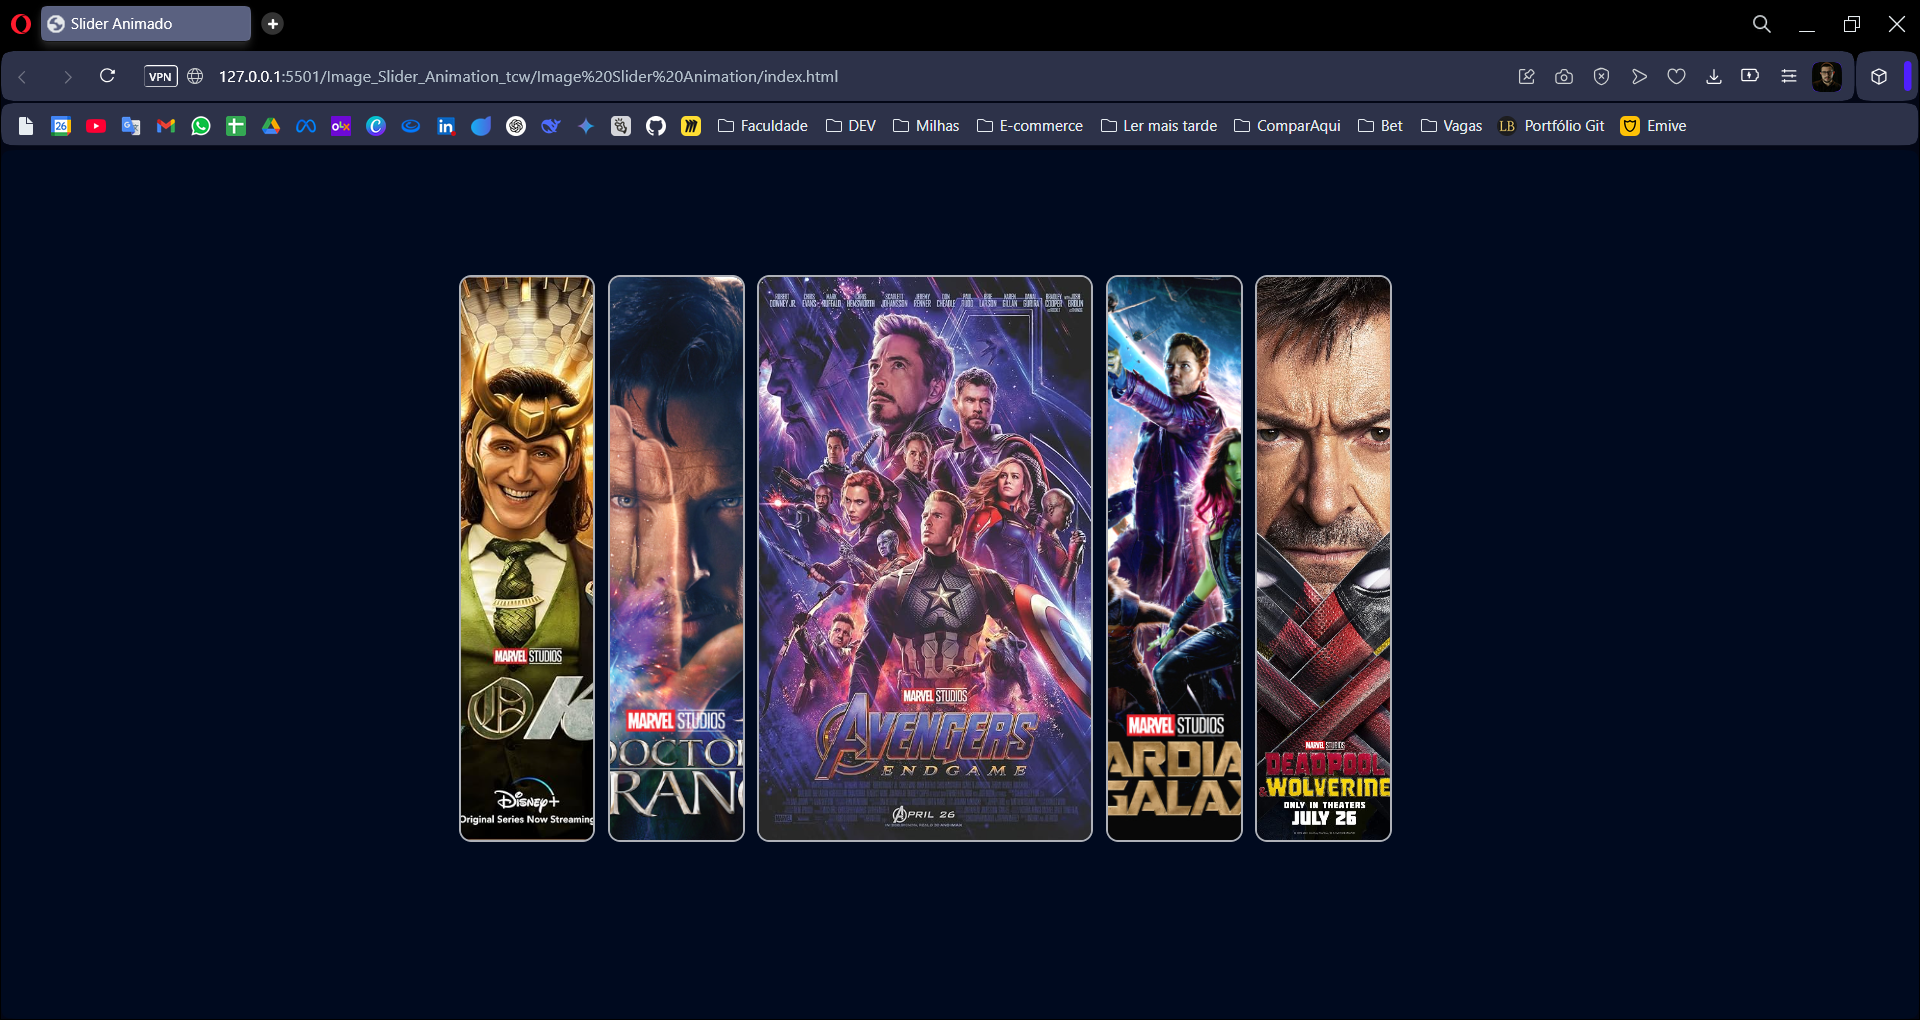Screen dimensions: 1920x1020
Task: Open the Emive bookmark
Action: tap(1654, 126)
